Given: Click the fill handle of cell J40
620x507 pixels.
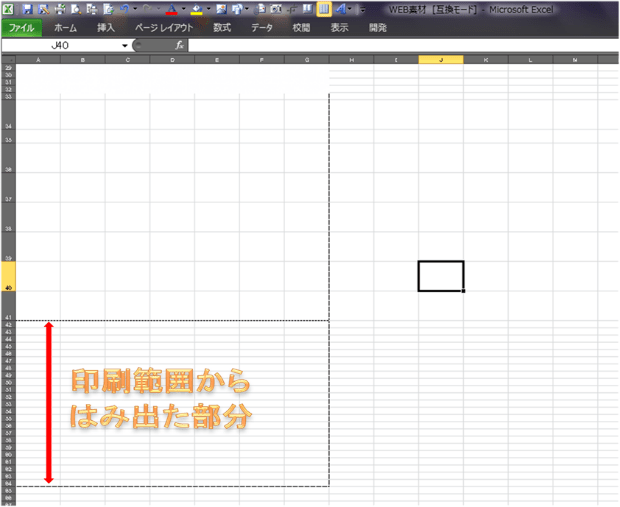Looking at the screenshot, I should [x=463, y=291].
